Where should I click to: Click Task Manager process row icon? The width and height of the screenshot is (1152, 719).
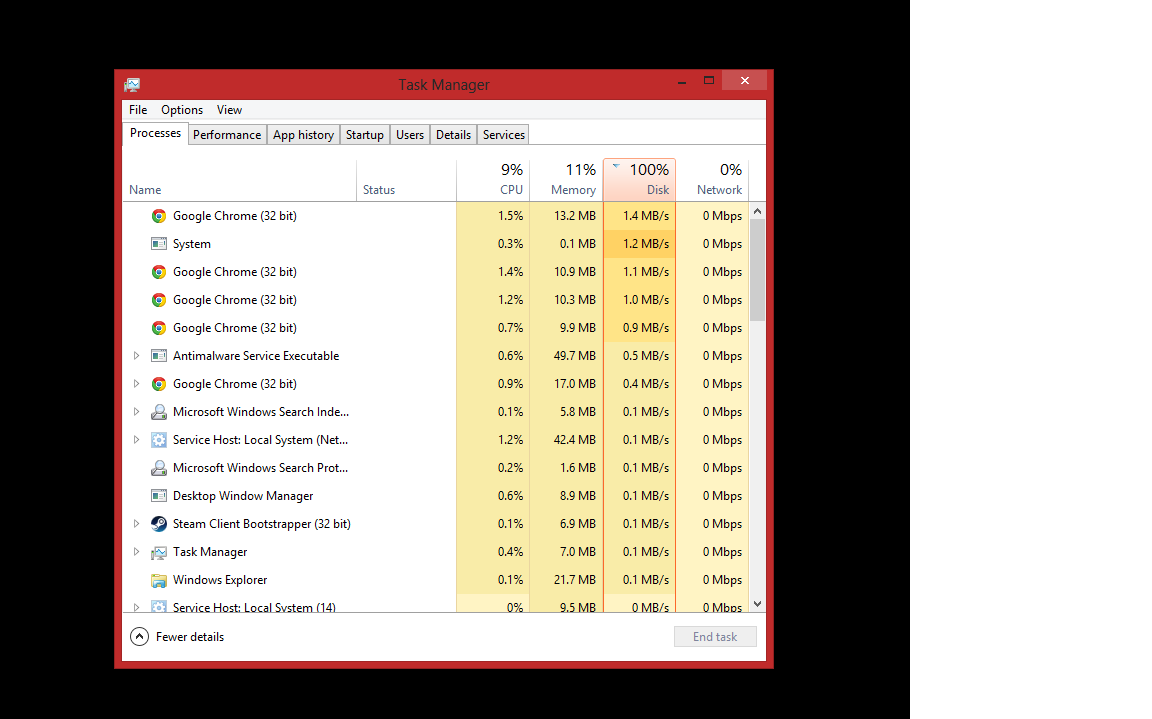pyautogui.click(x=159, y=552)
